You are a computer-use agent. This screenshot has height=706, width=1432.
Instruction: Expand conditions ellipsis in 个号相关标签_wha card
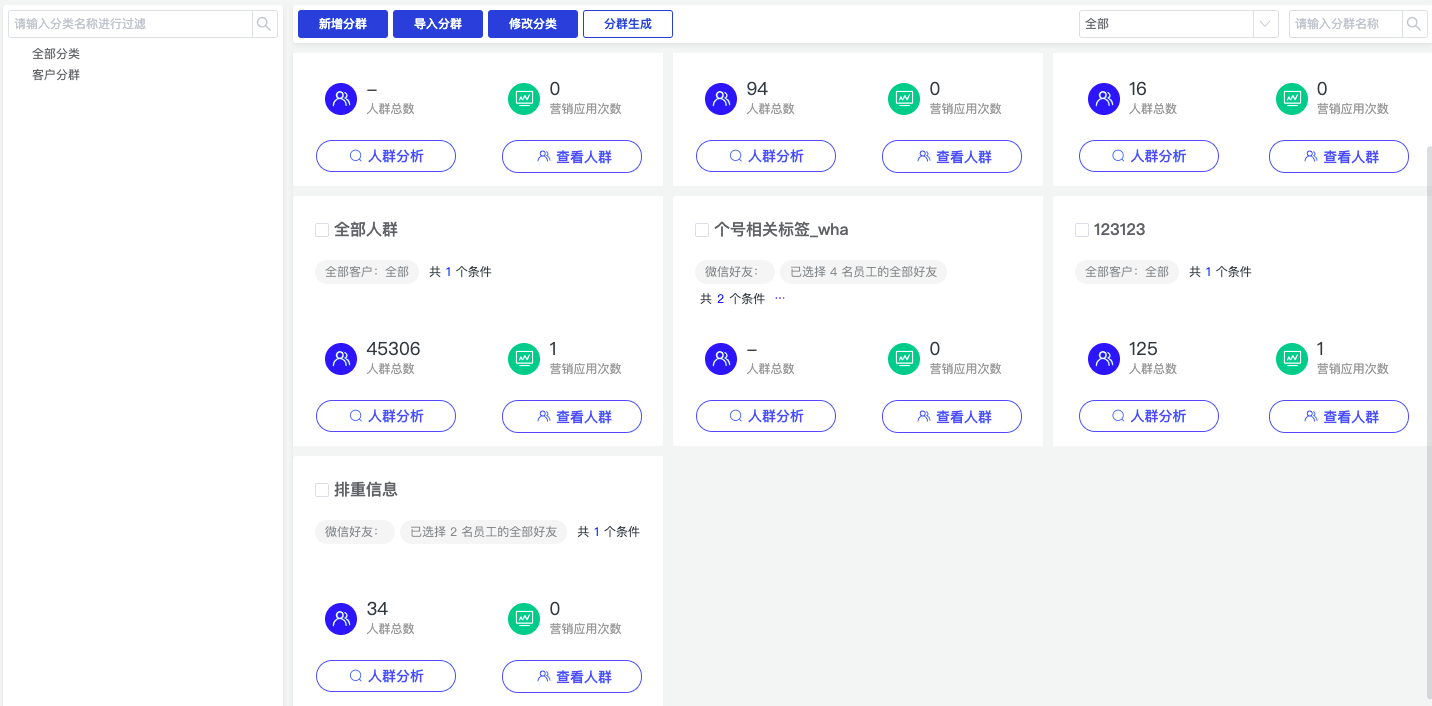tap(780, 298)
